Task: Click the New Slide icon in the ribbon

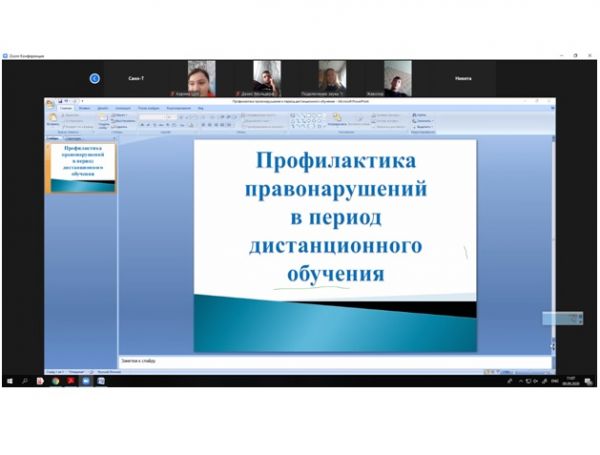Action: pos(104,119)
